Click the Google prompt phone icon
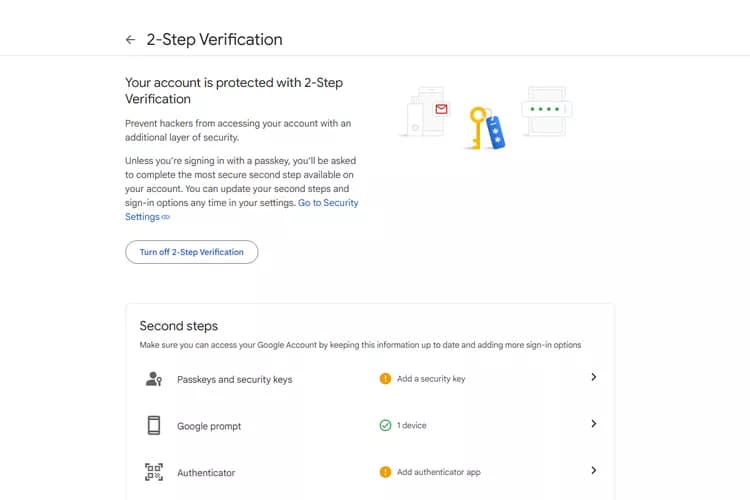The width and height of the screenshot is (750, 500). click(154, 425)
